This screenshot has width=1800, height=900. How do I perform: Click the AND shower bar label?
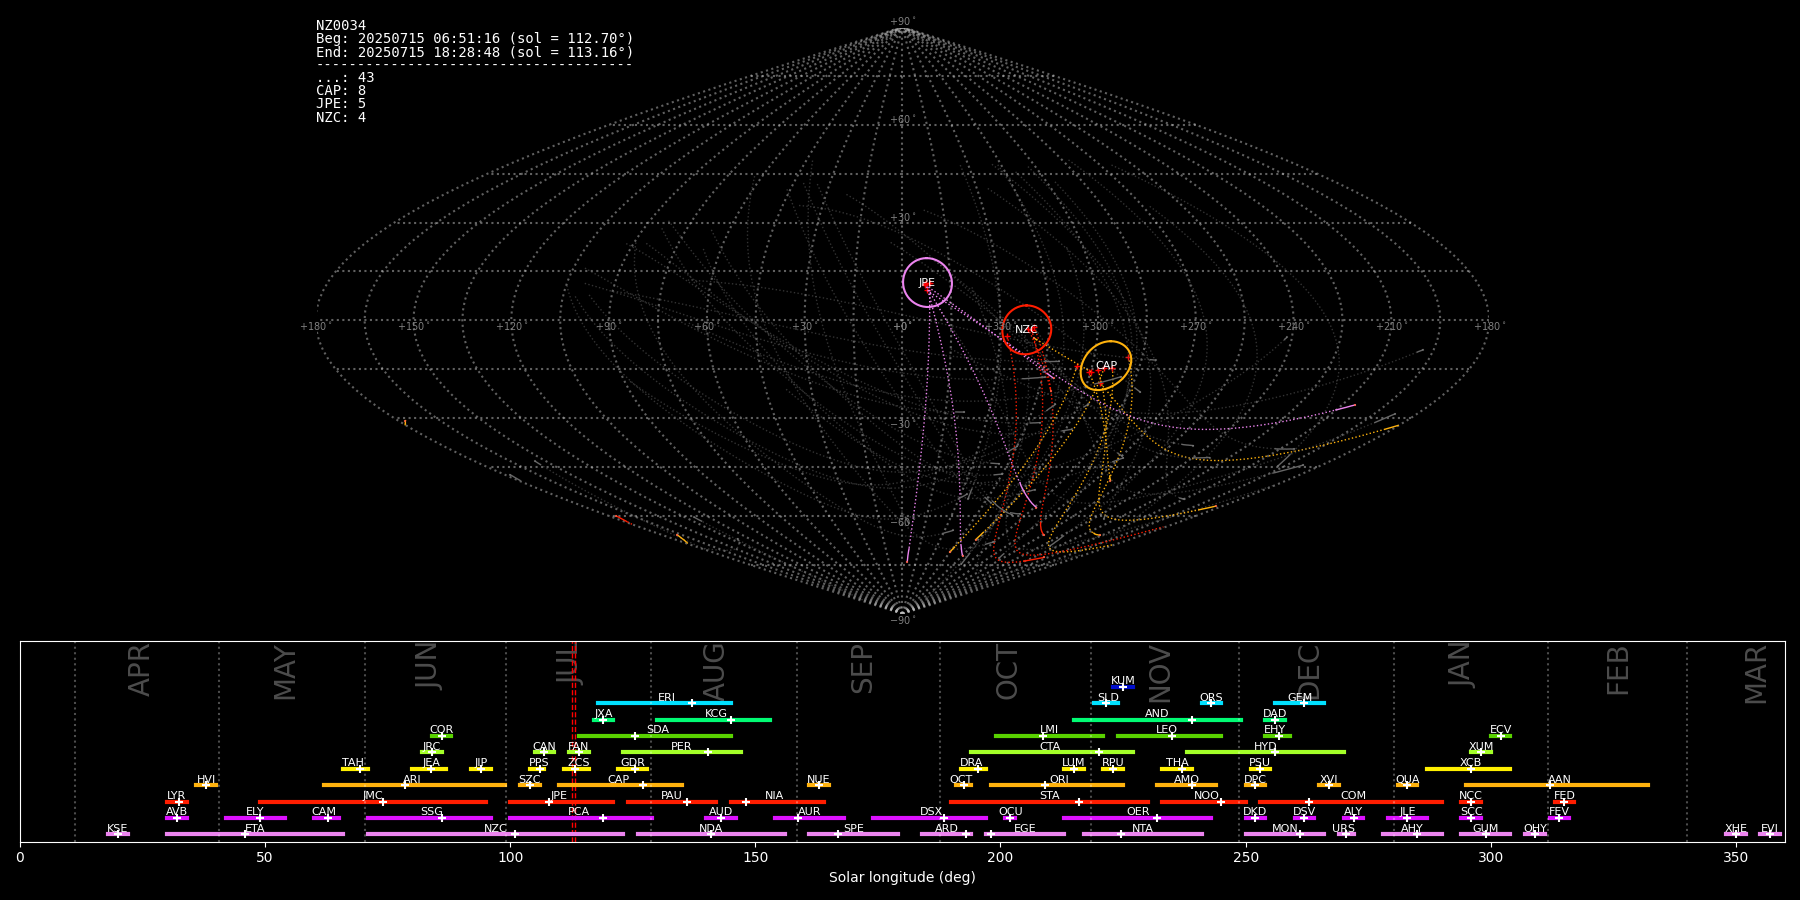[x=1157, y=714]
